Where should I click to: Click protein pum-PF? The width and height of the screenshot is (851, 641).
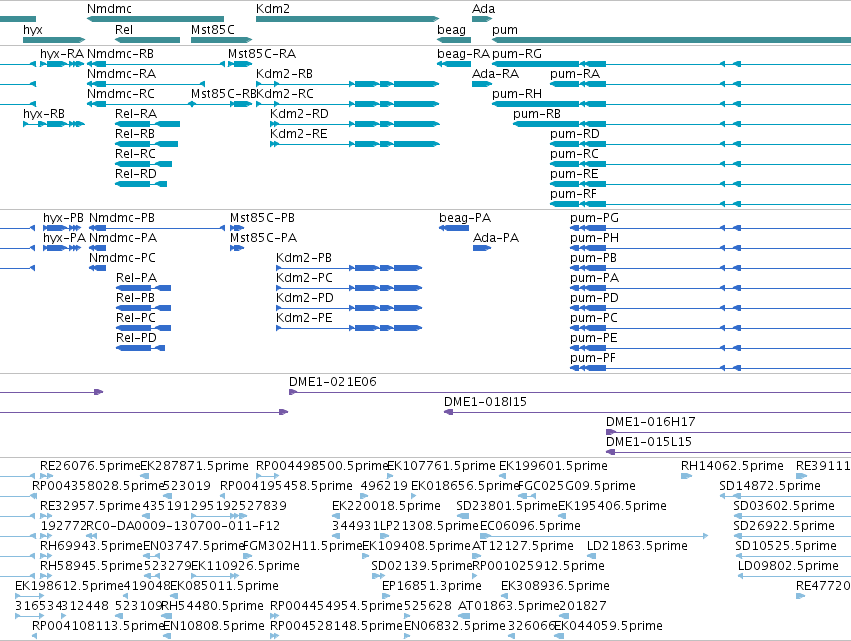coord(593,359)
